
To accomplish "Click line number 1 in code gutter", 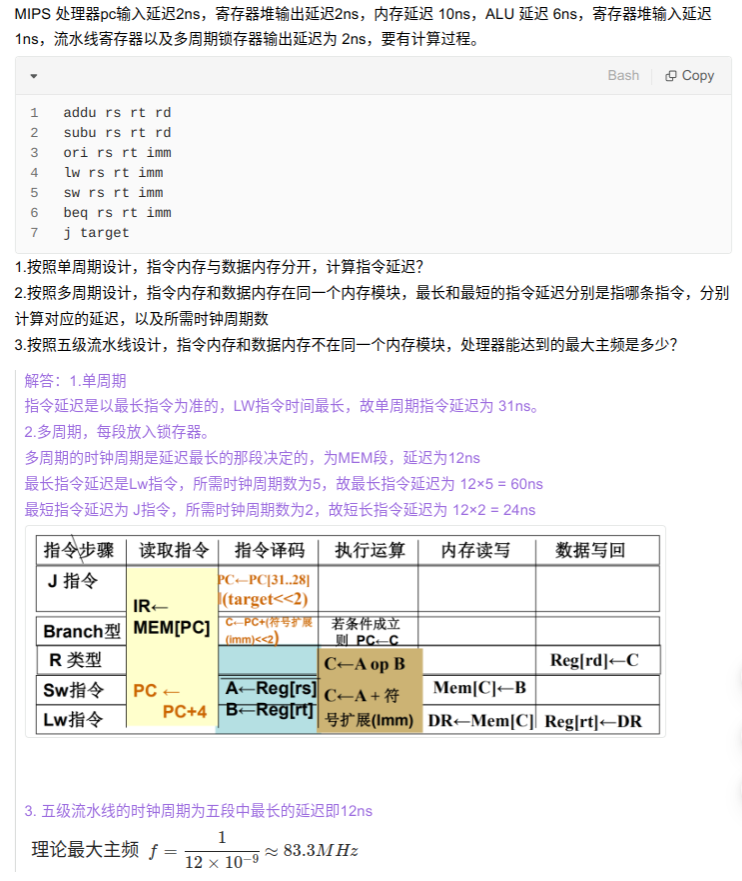I will [x=34, y=113].
